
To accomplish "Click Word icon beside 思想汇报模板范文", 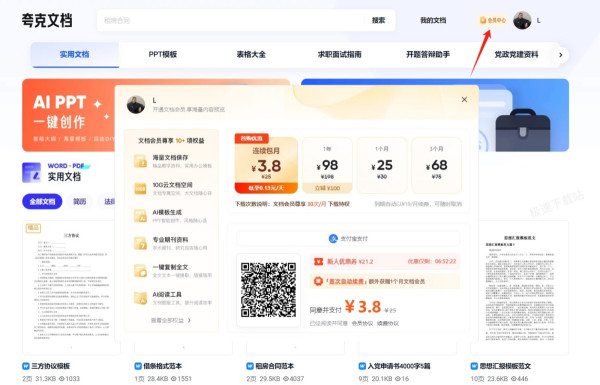I will pyautogui.click(x=474, y=366).
